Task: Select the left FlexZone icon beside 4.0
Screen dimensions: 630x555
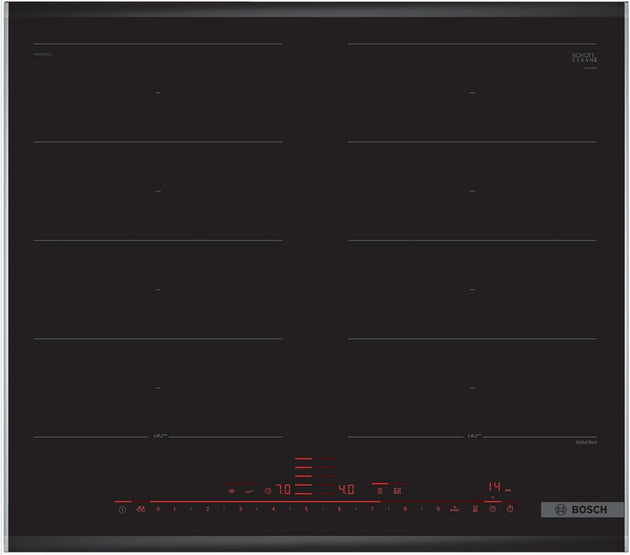Action: pos(380,491)
